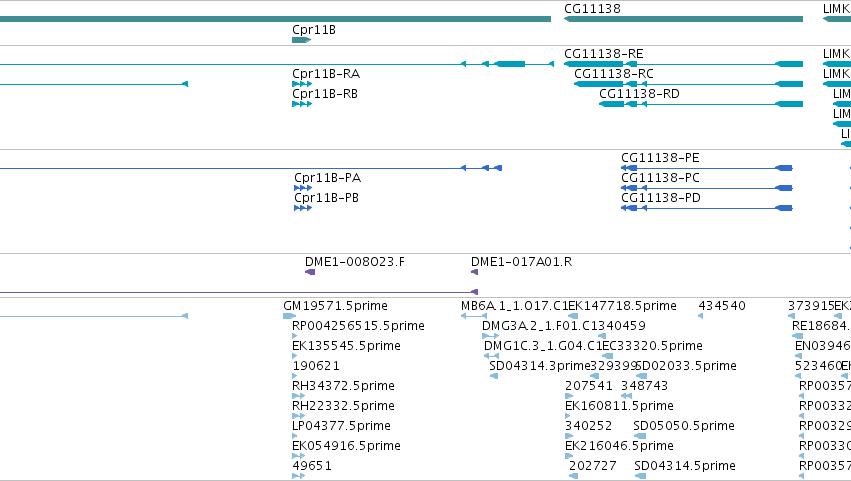Select the SD02033.5prime EST label
The image size is (851, 481).
686,366
